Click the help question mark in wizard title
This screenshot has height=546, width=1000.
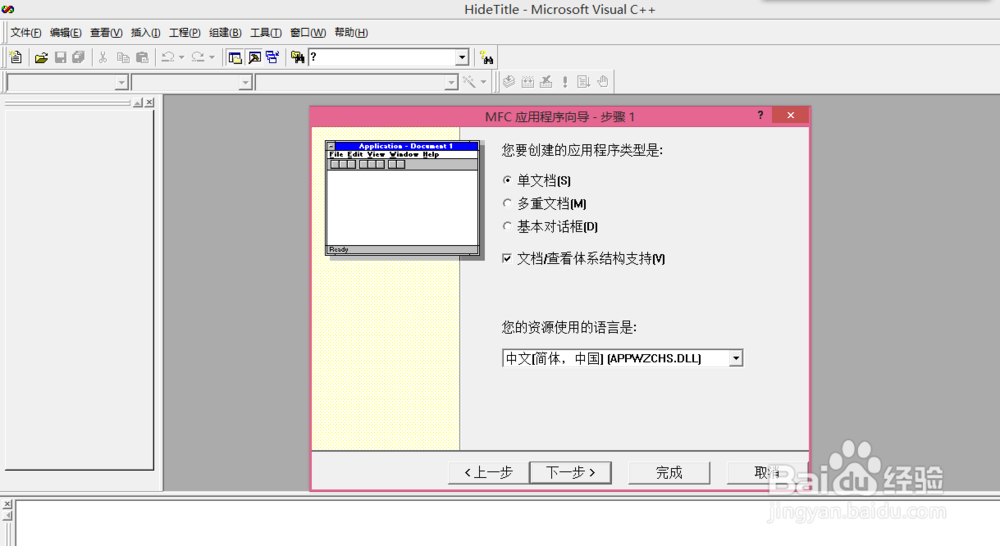(760, 115)
